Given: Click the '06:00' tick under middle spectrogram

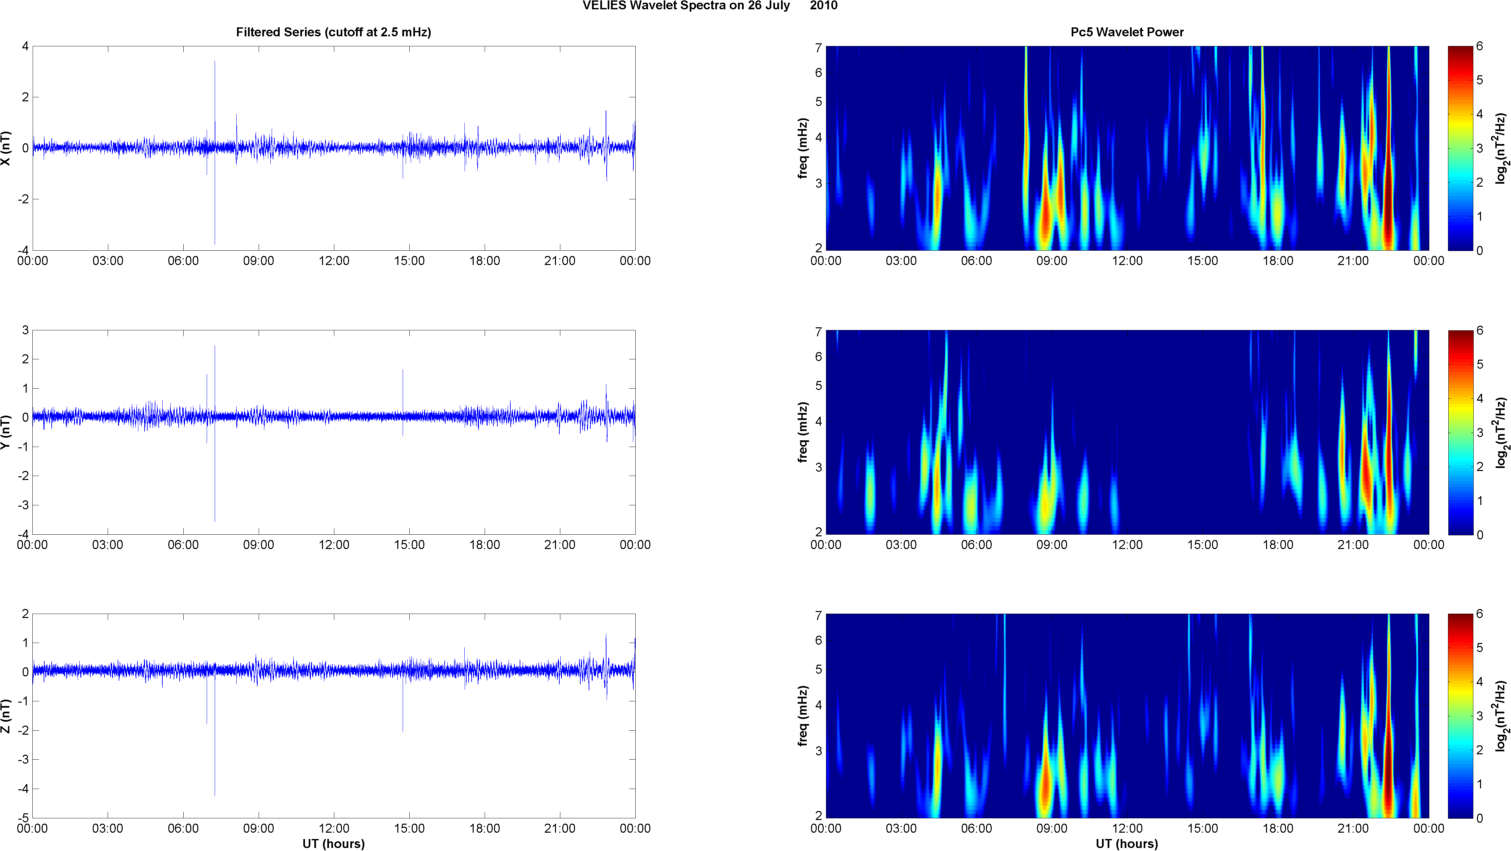Looking at the screenshot, I should [977, 545].
